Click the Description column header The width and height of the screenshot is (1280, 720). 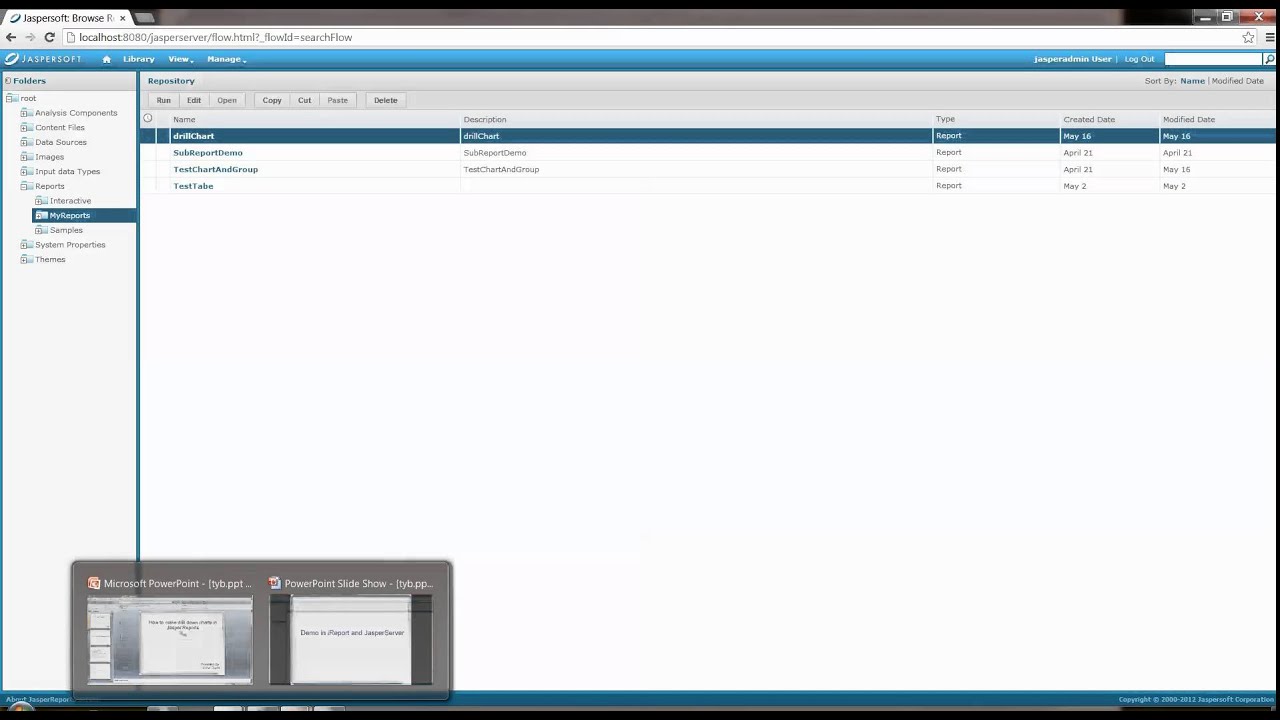[x=485, y=120]
